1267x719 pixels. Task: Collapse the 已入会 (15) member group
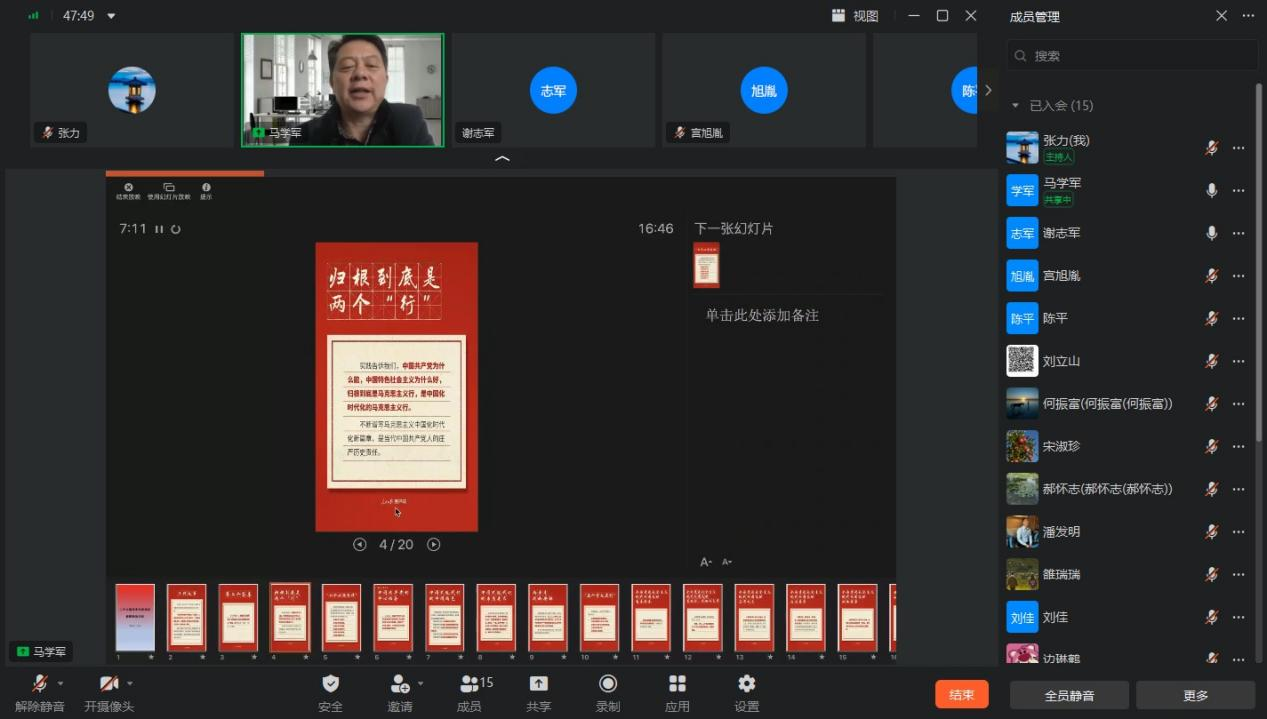(1016, 105)
